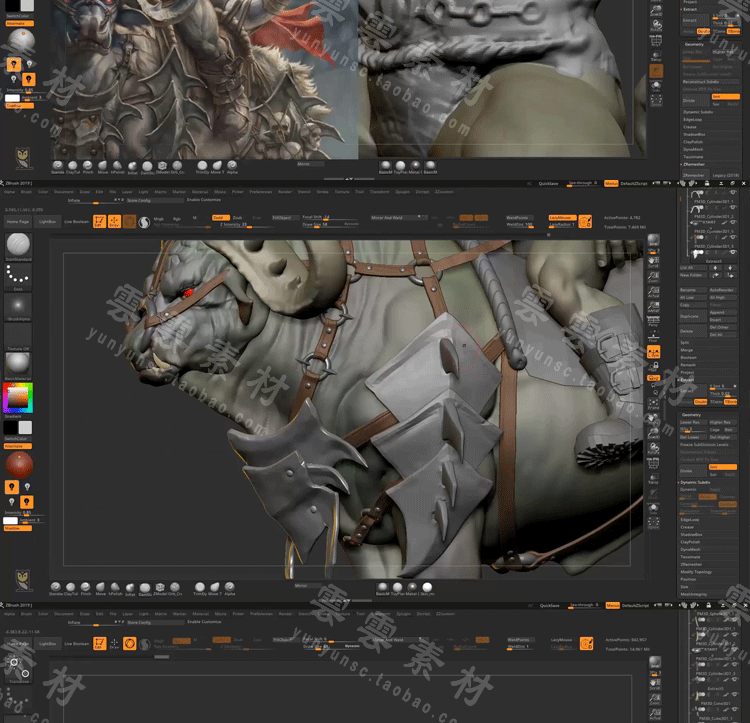Open Zplugin menu in middle window

tap(402, 192)
